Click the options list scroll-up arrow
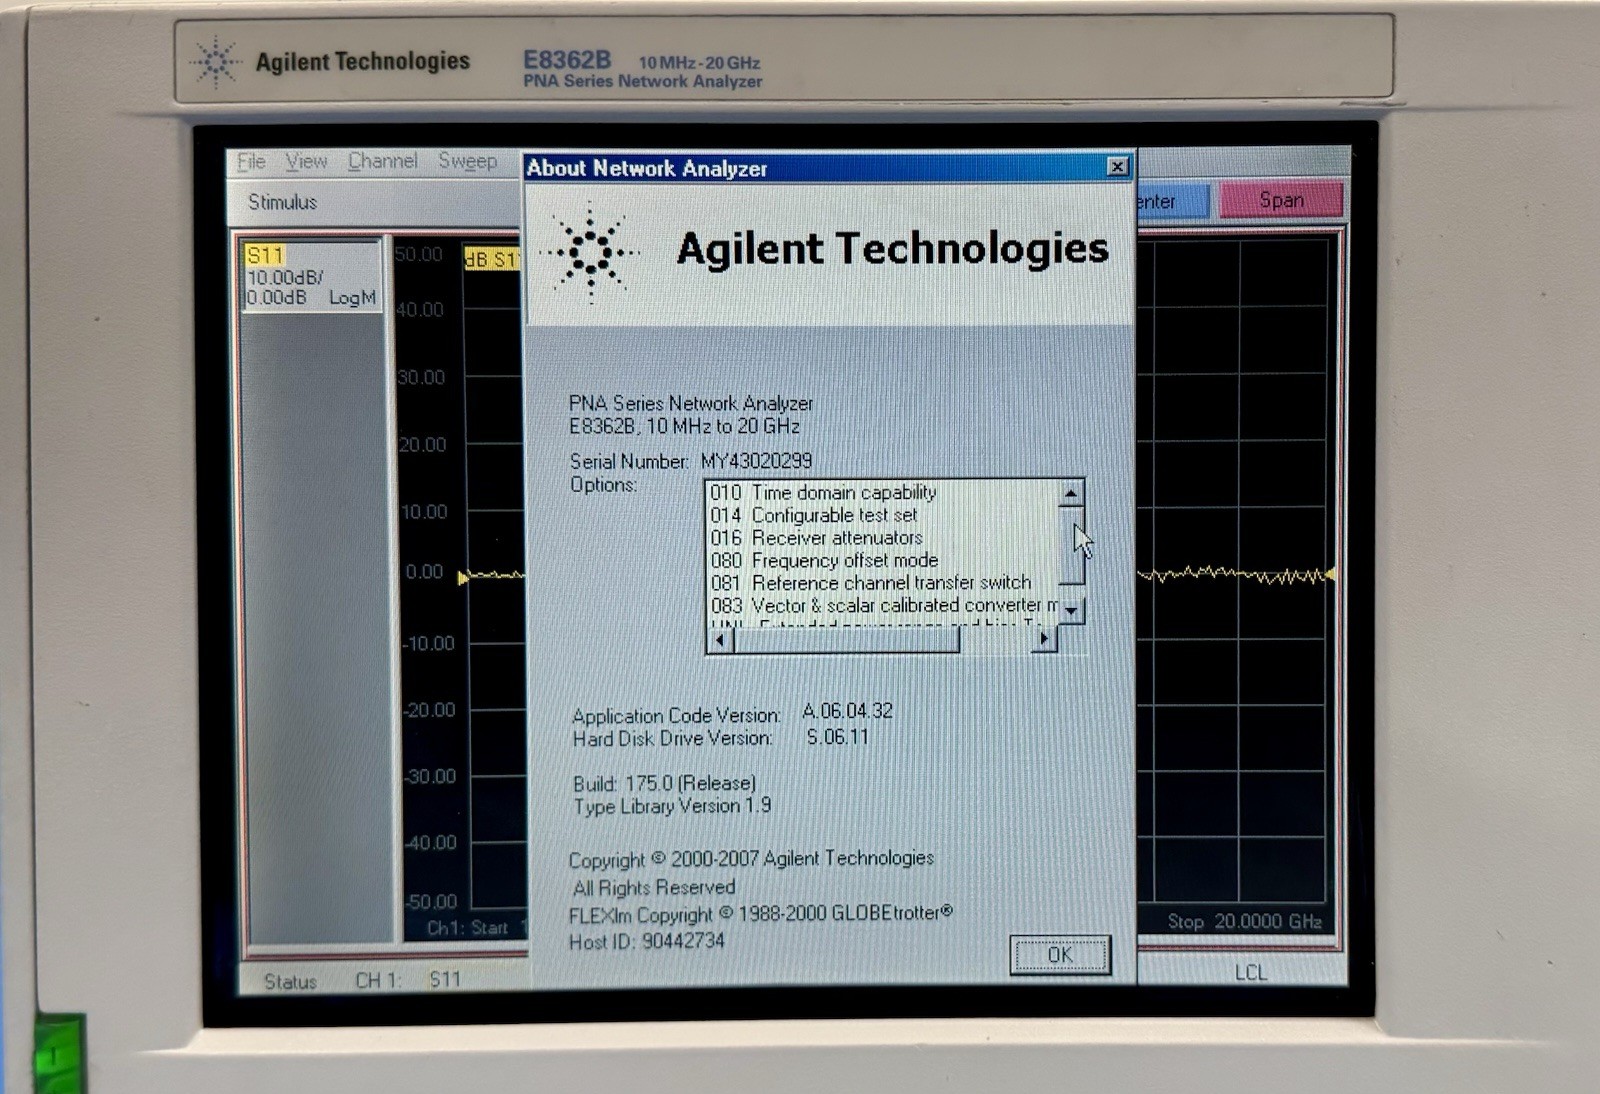Image resolution: width=1600 pixels, height=1094 pixels. coord(1071,494)
